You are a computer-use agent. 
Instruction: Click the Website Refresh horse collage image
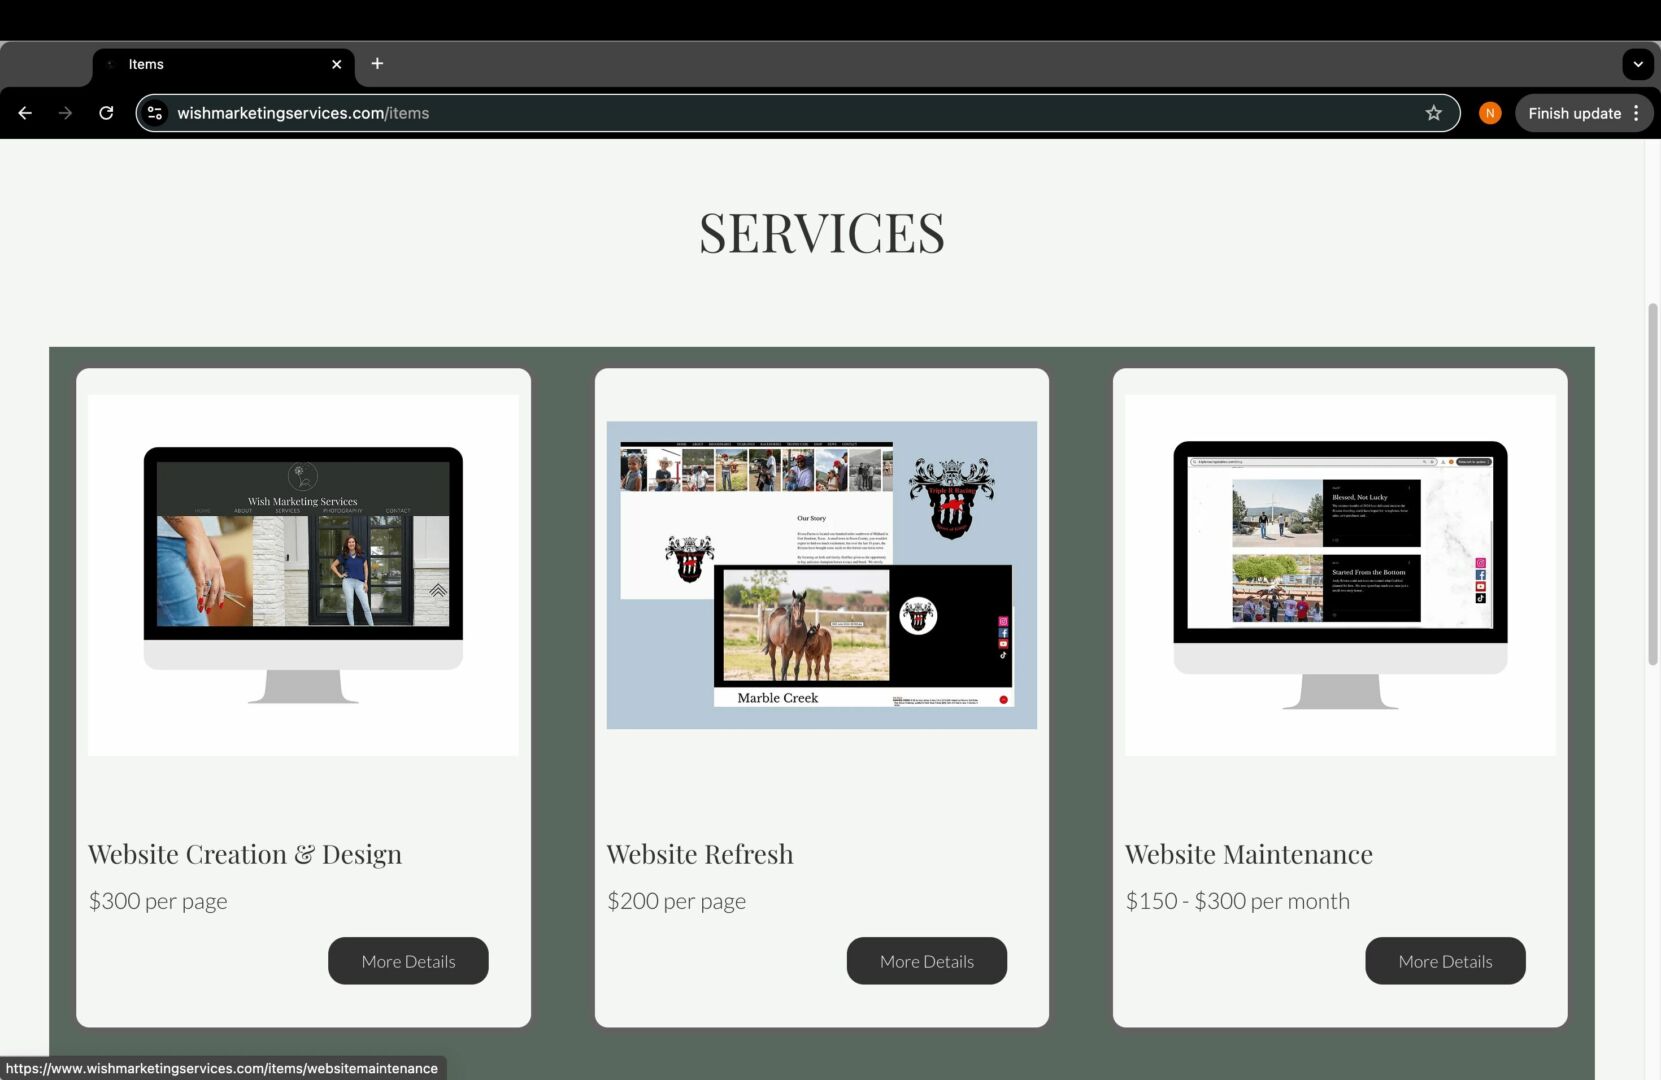[x=821, y=575]
